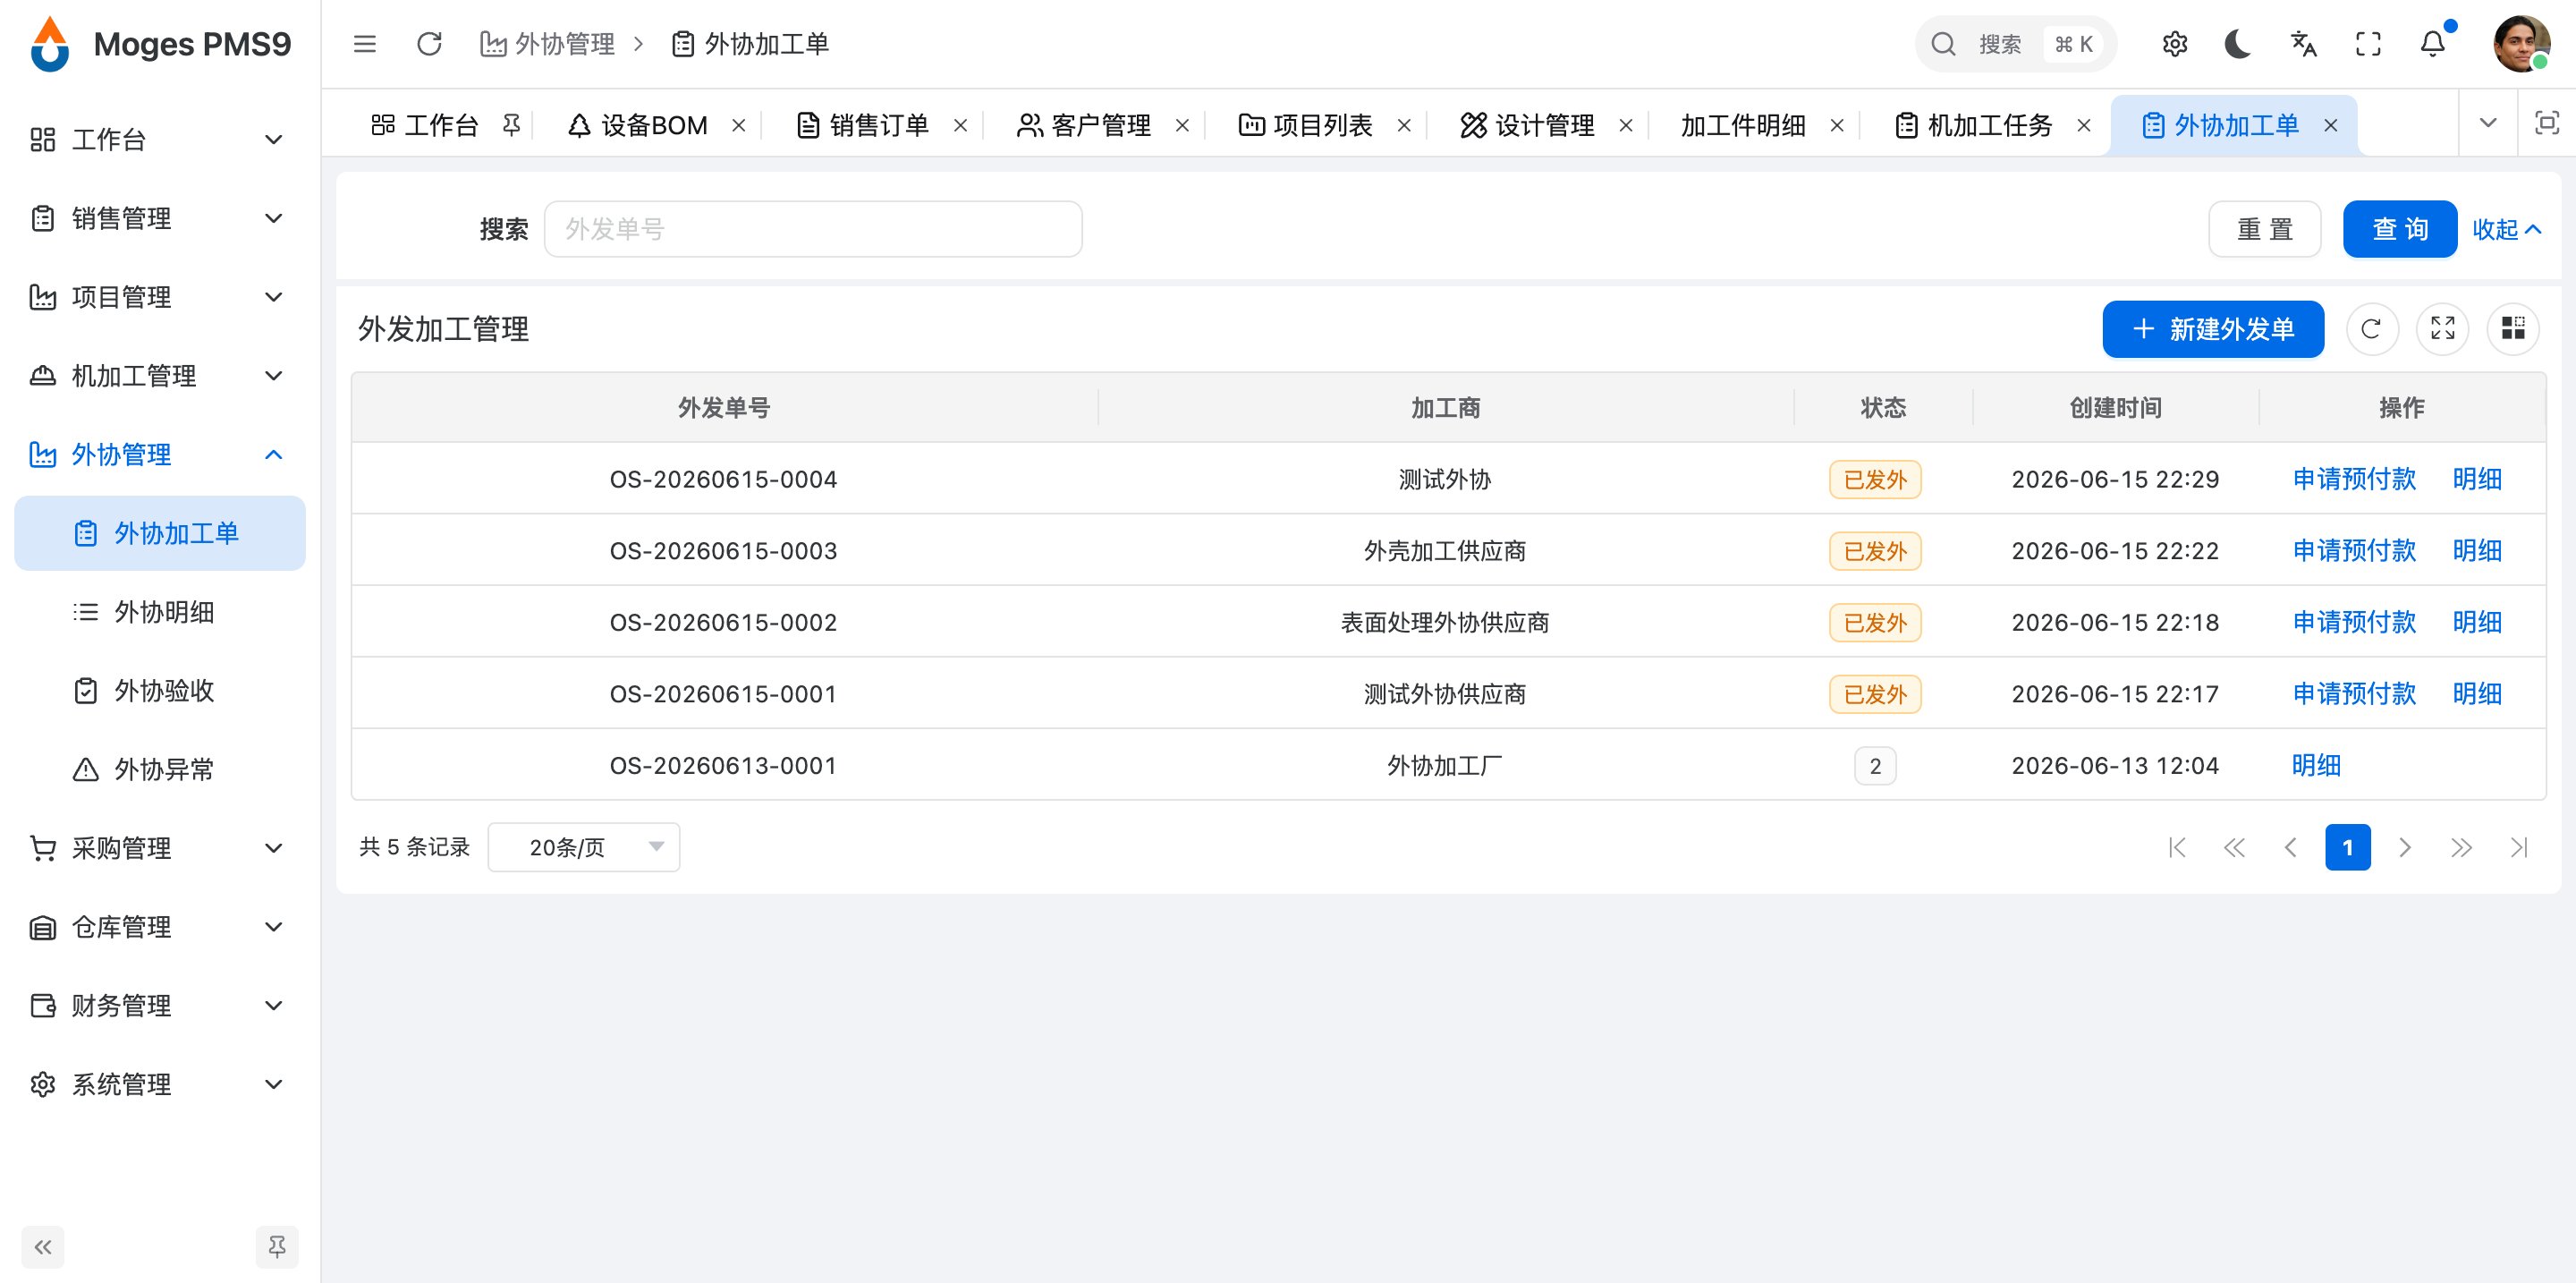
Task: Close the 设备BOM tab
Action: 738,125
